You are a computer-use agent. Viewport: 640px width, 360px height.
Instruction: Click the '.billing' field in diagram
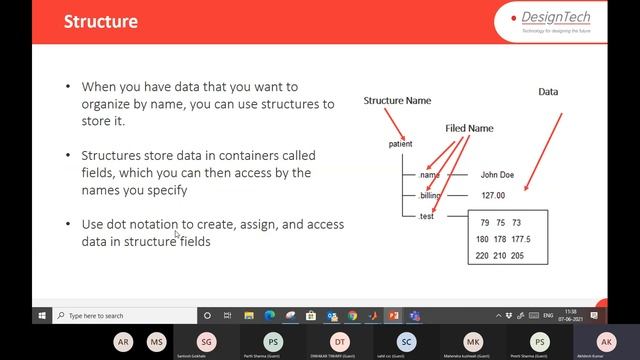tap(429, 196)
